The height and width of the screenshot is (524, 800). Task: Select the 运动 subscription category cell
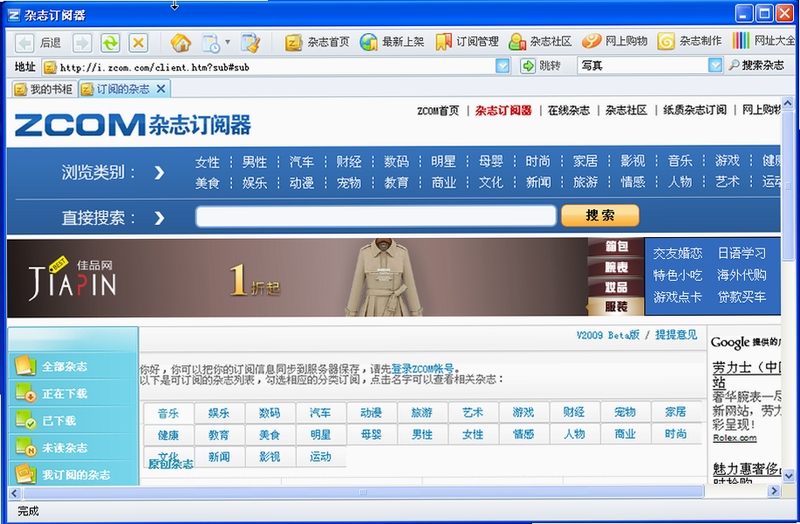point(320,457)
